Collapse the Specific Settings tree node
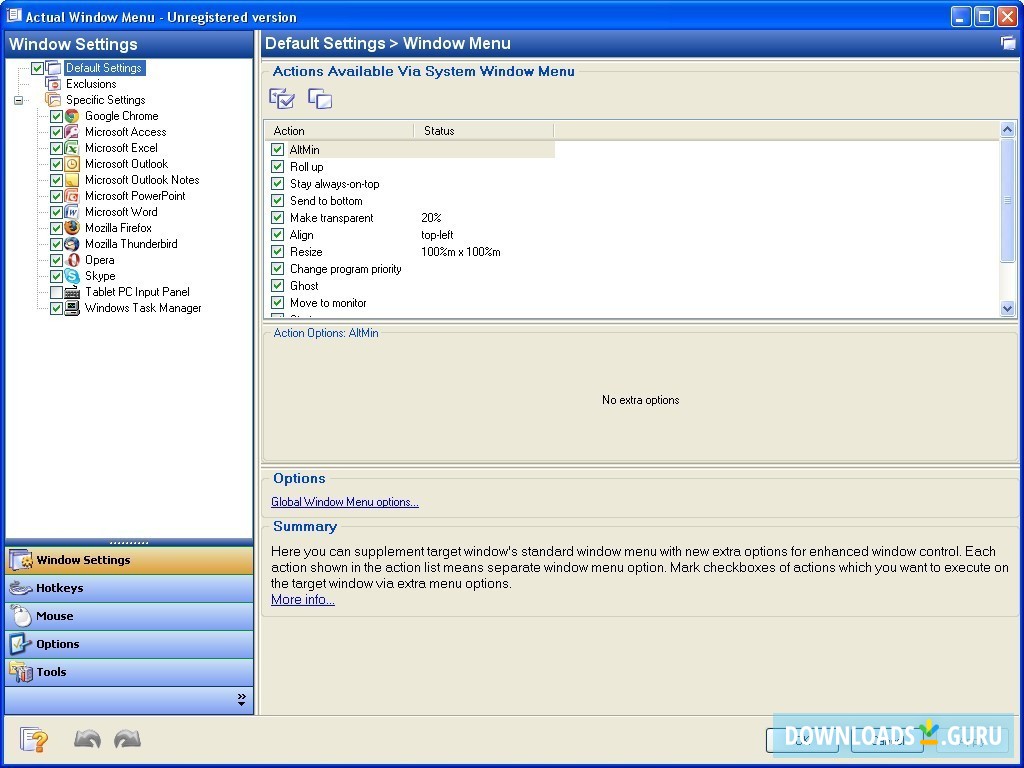 pyautogui.click(x=18, y=100)
